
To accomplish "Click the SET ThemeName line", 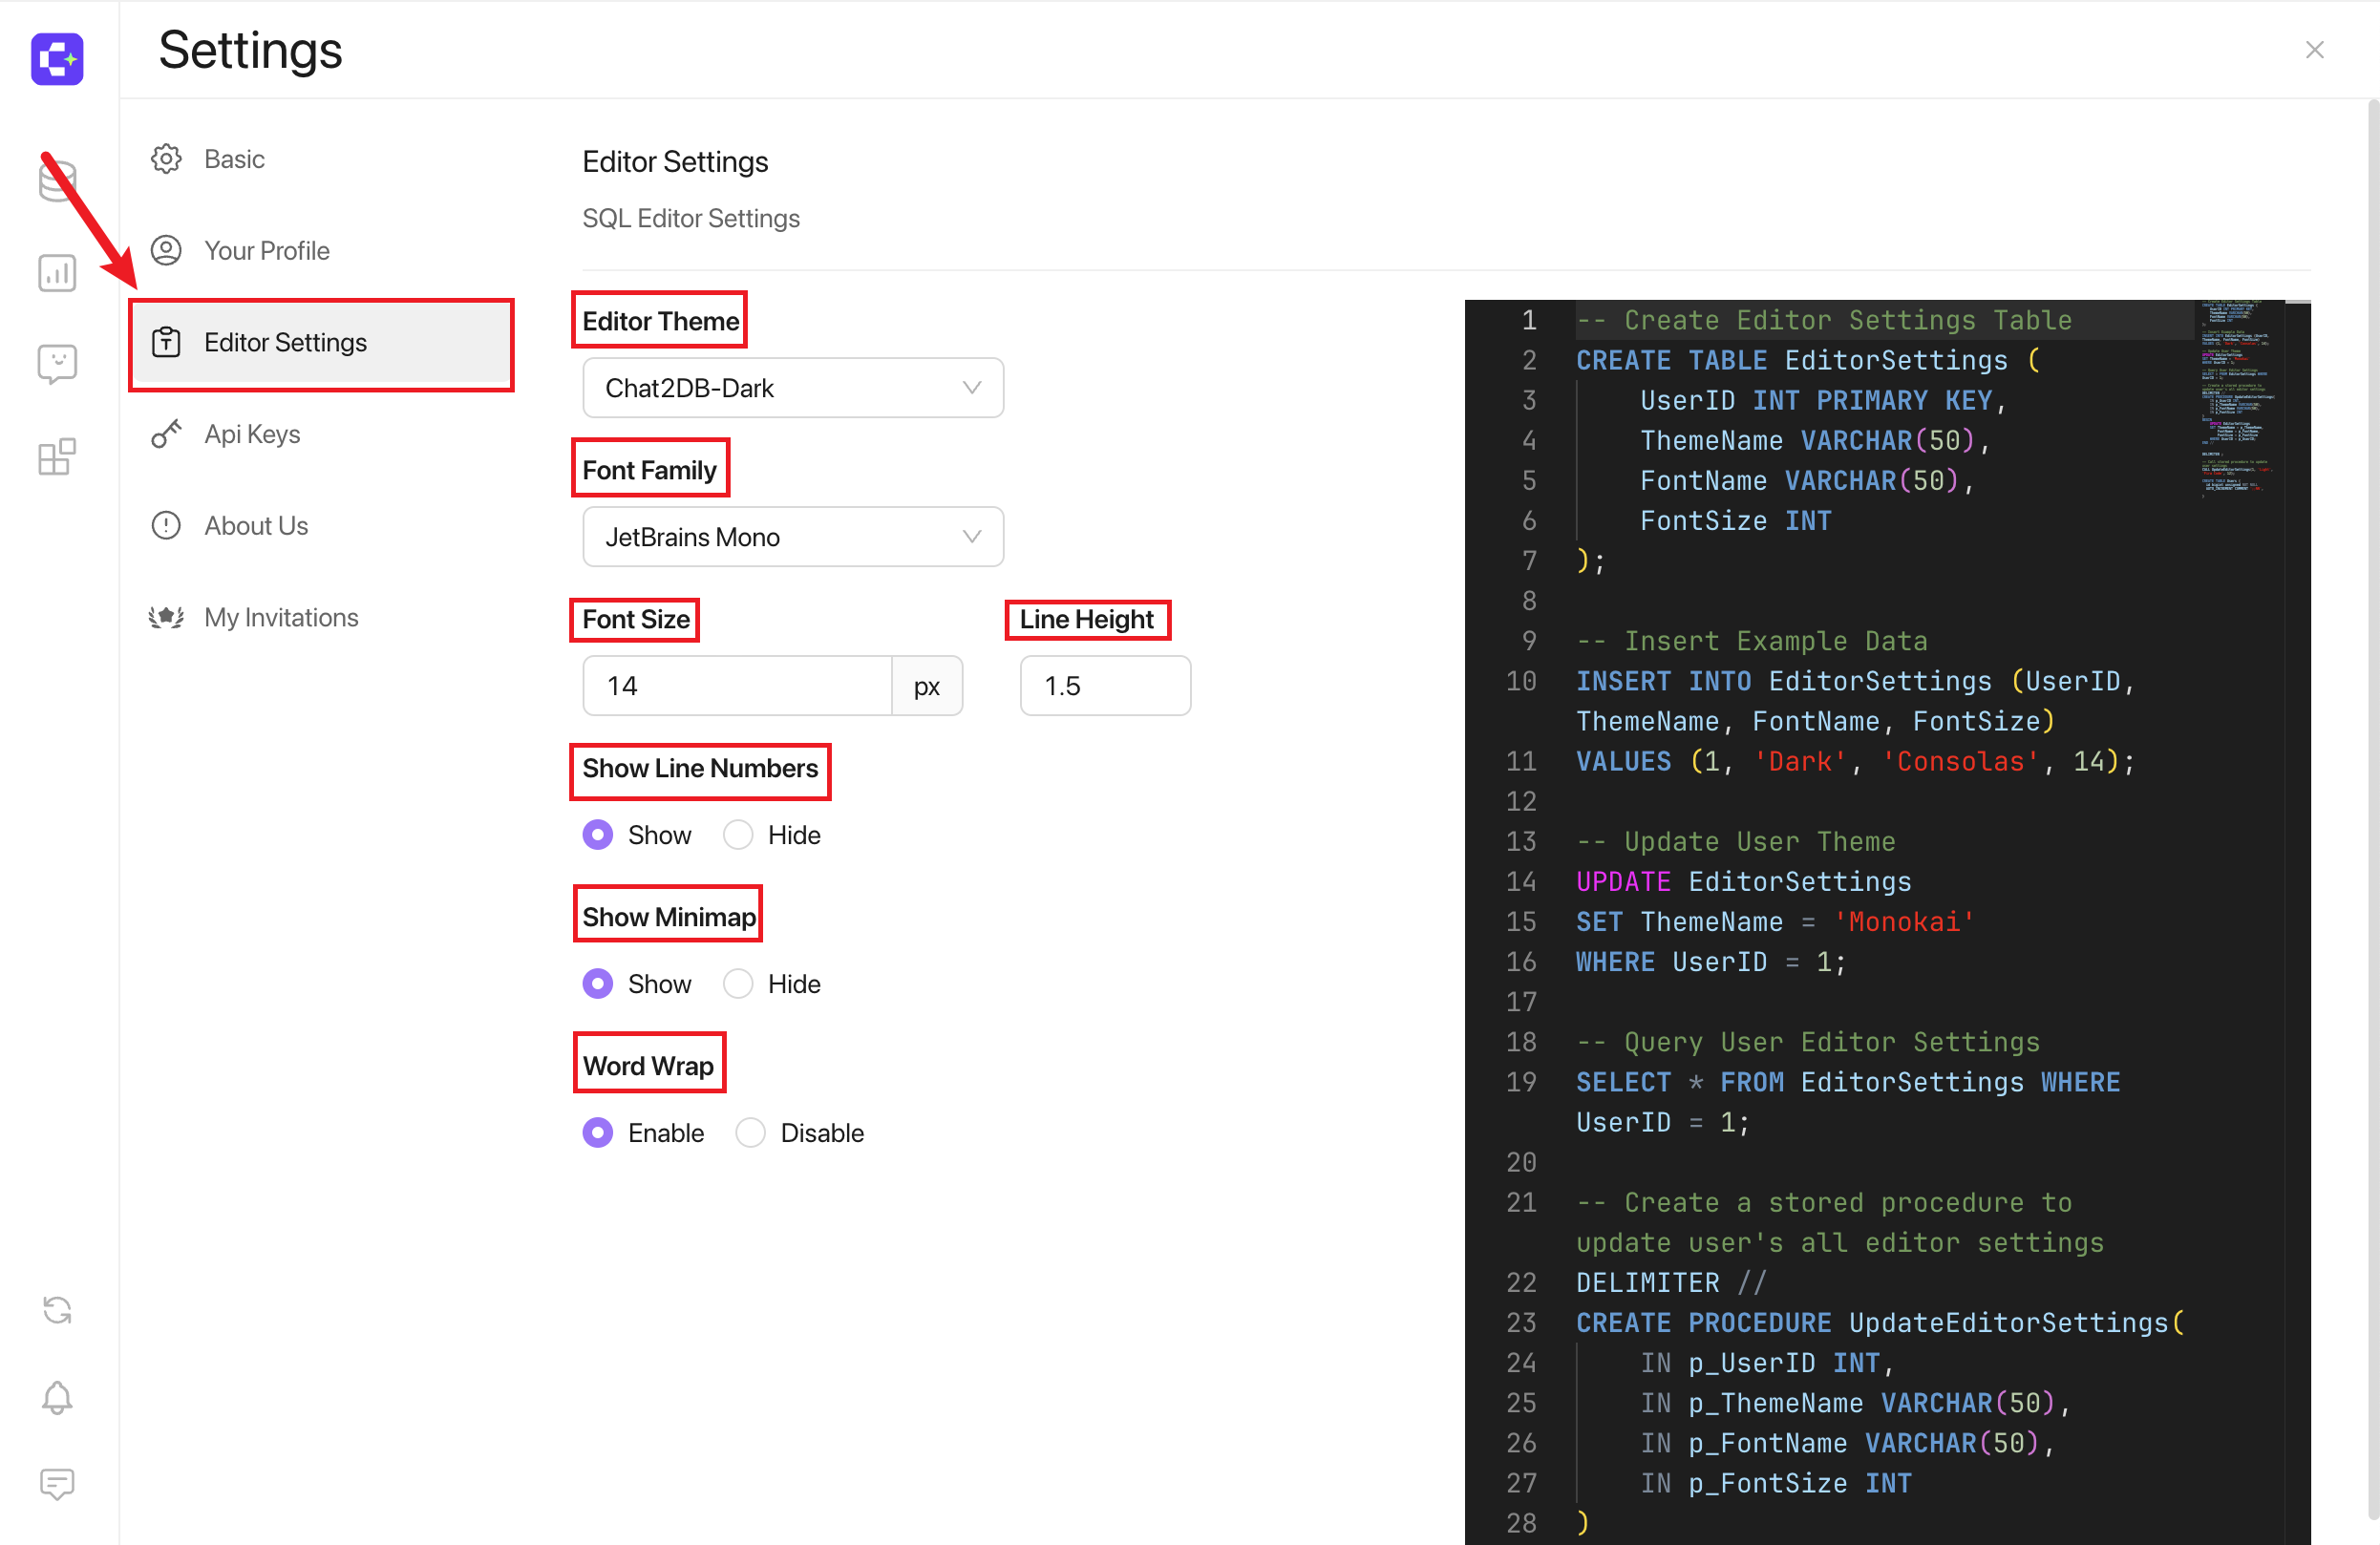I will (x=1775, y=922).
